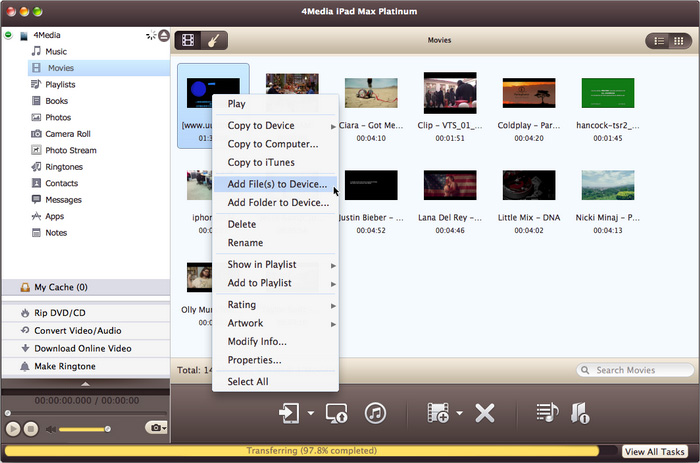Open the dropdown arrow beside Add Files icon

click(x=459, y=413)
